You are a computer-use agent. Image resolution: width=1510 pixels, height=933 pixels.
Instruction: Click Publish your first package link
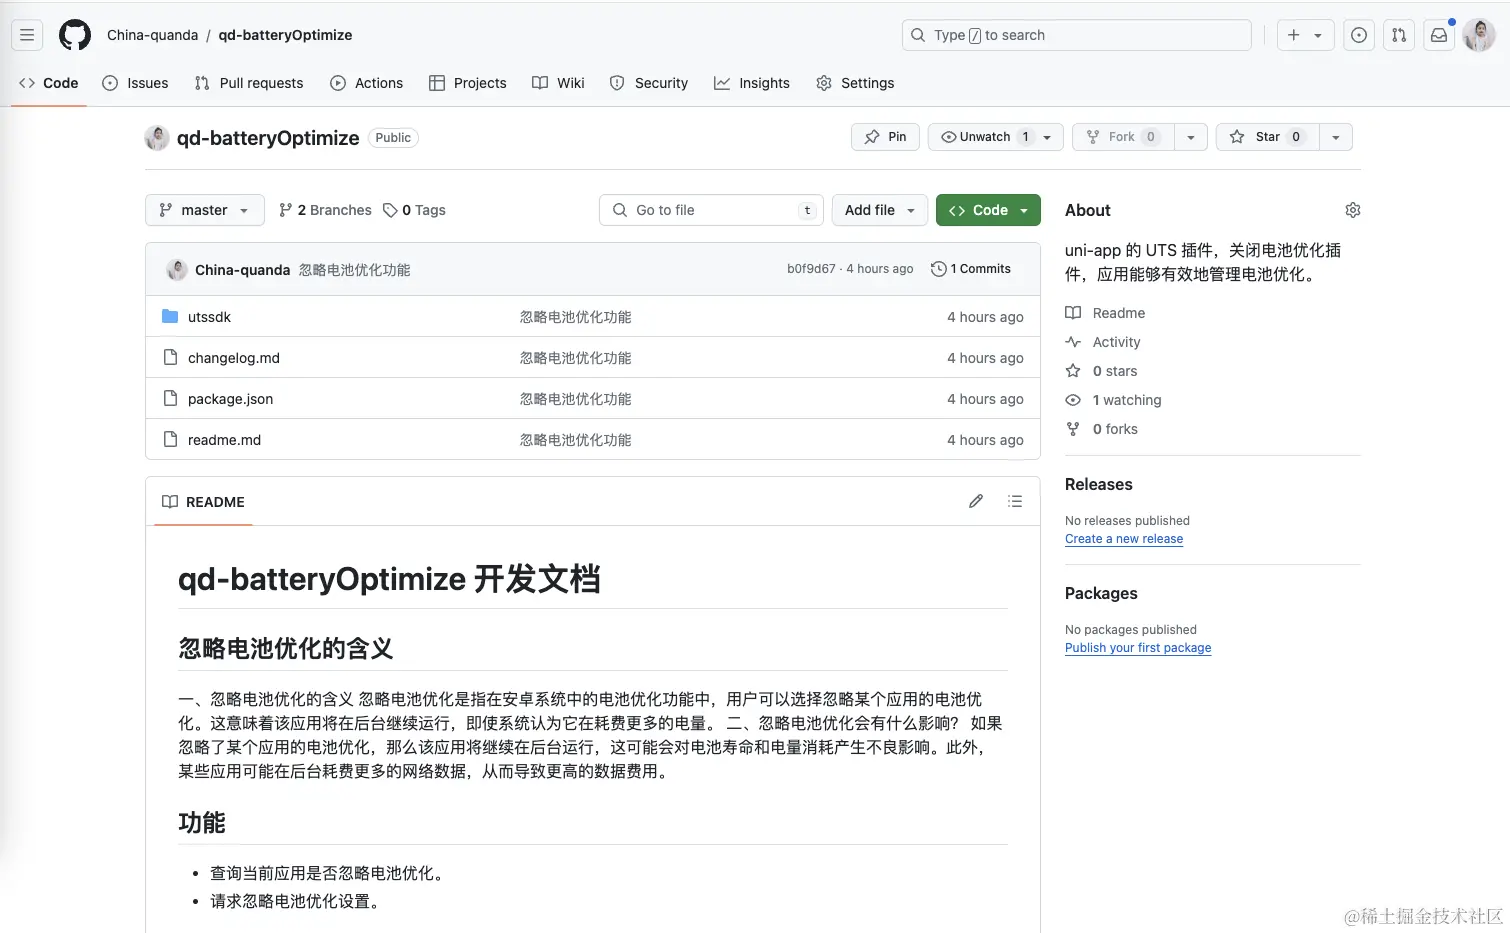click(x=1138, y=648)
